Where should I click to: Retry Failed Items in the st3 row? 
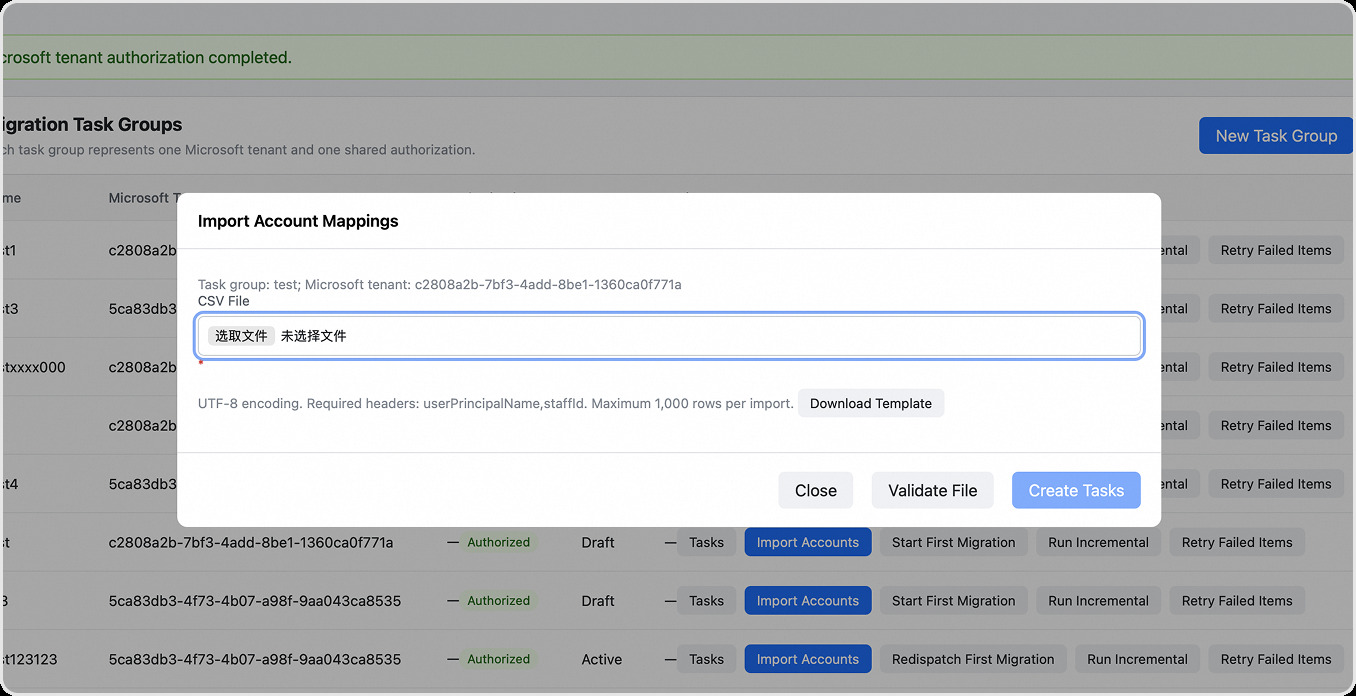pyautogui.click(x=1276, y=309)
